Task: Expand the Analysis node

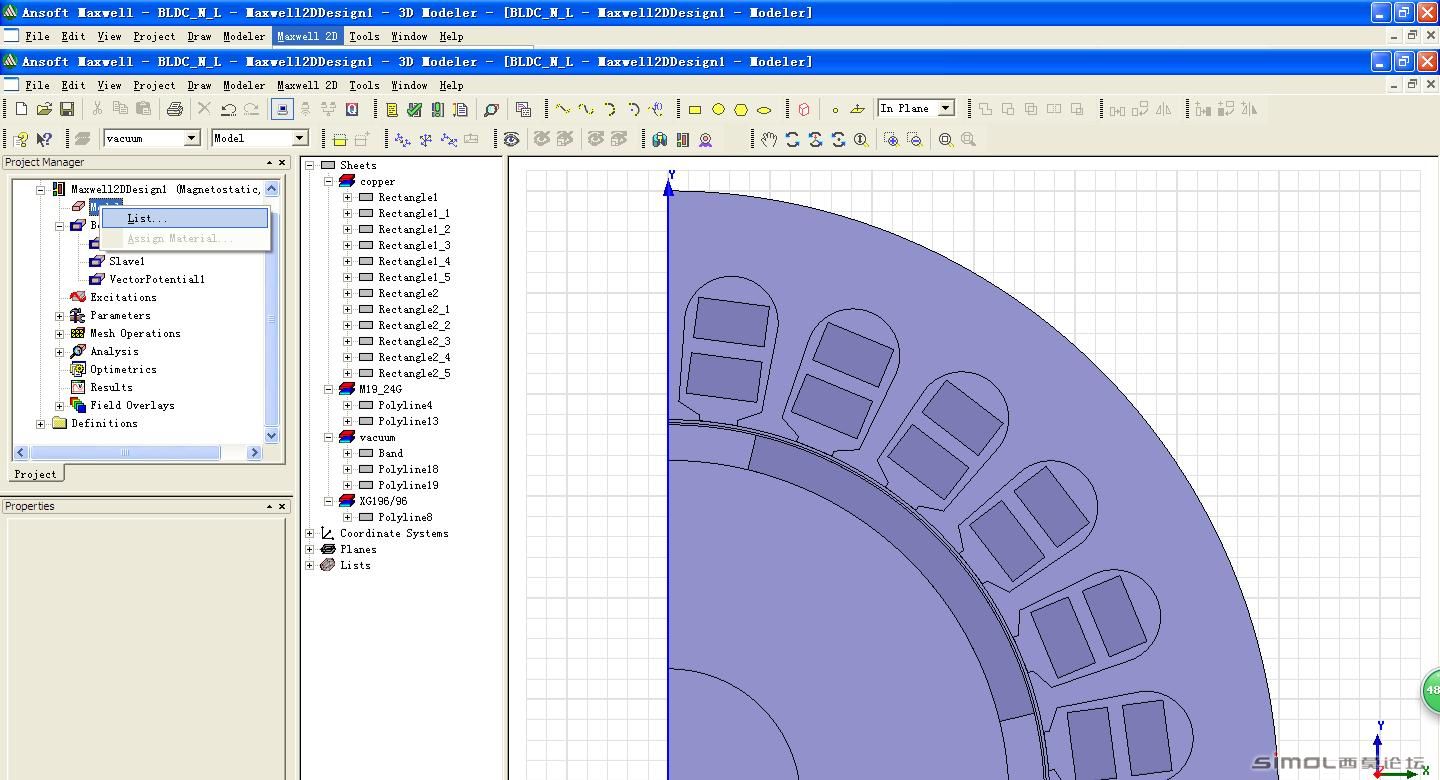Action: (x=59, y=352)
